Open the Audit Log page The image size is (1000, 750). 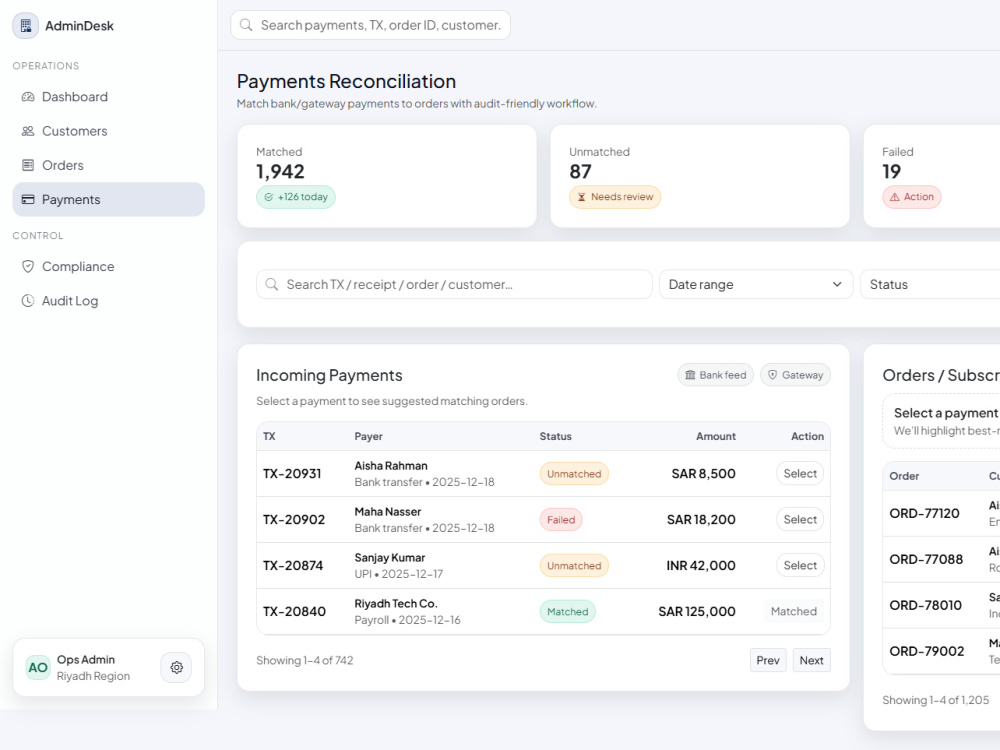(108, 301)
